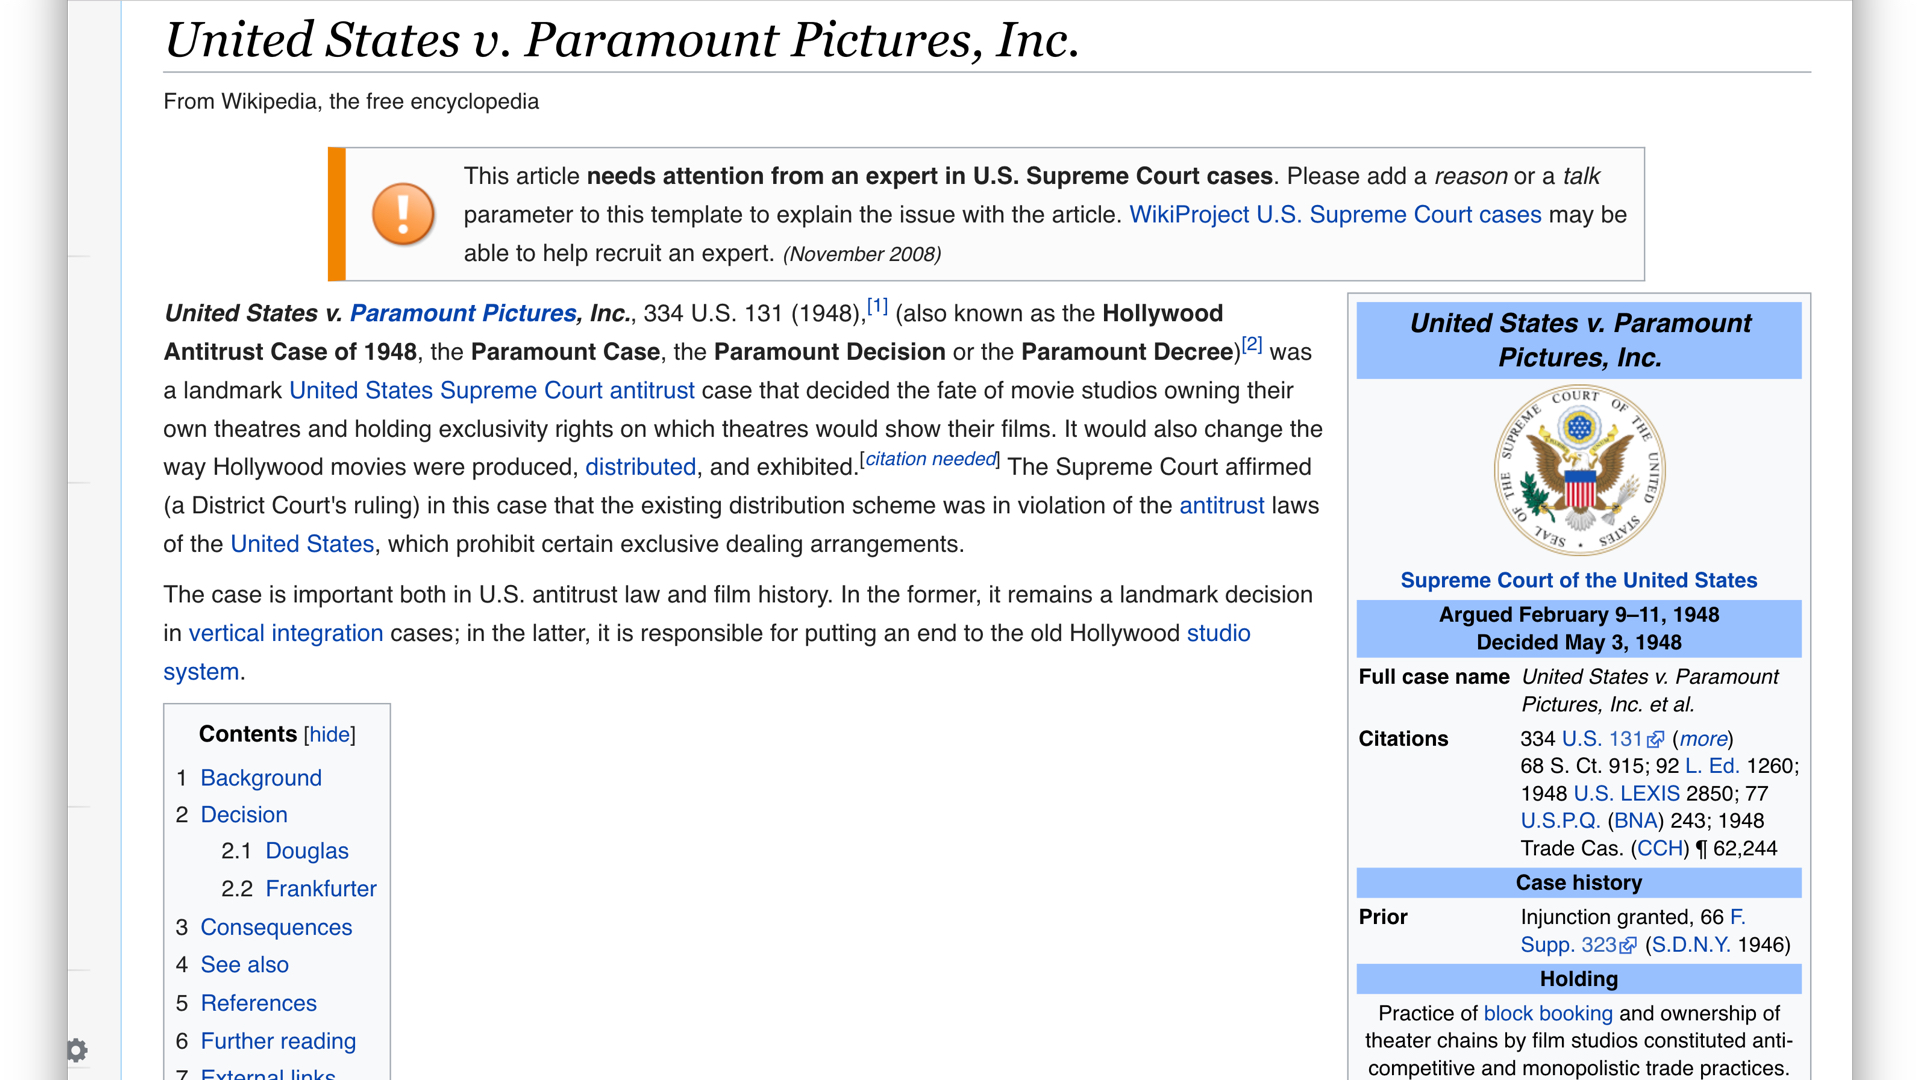Open the Further reading section link
Image resolution: width=1920 pixels, height=1080 pixels.
click(278, 1041)
